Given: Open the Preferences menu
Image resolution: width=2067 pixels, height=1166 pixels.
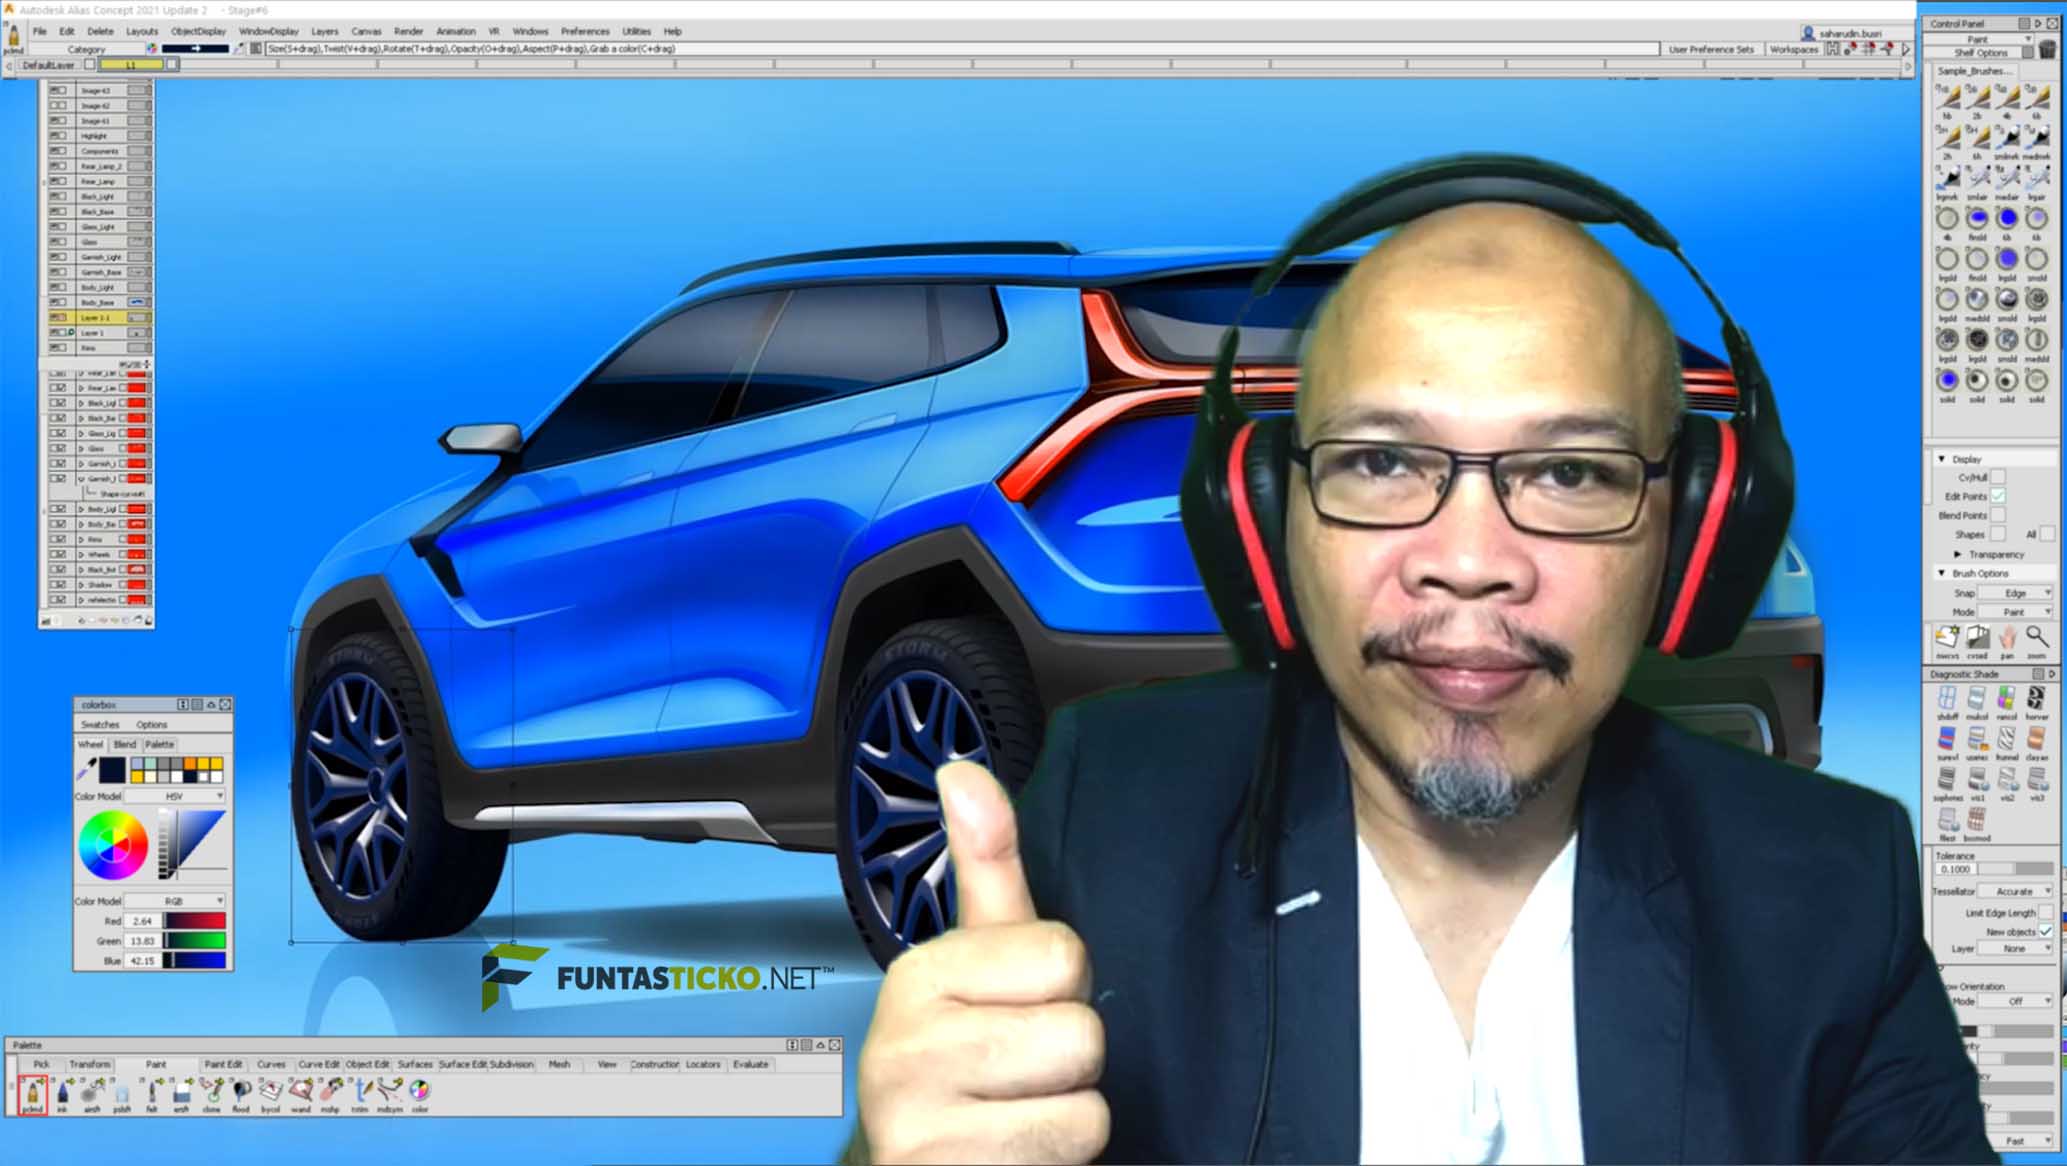Looking at the screenshot, I should click(585, 31).
